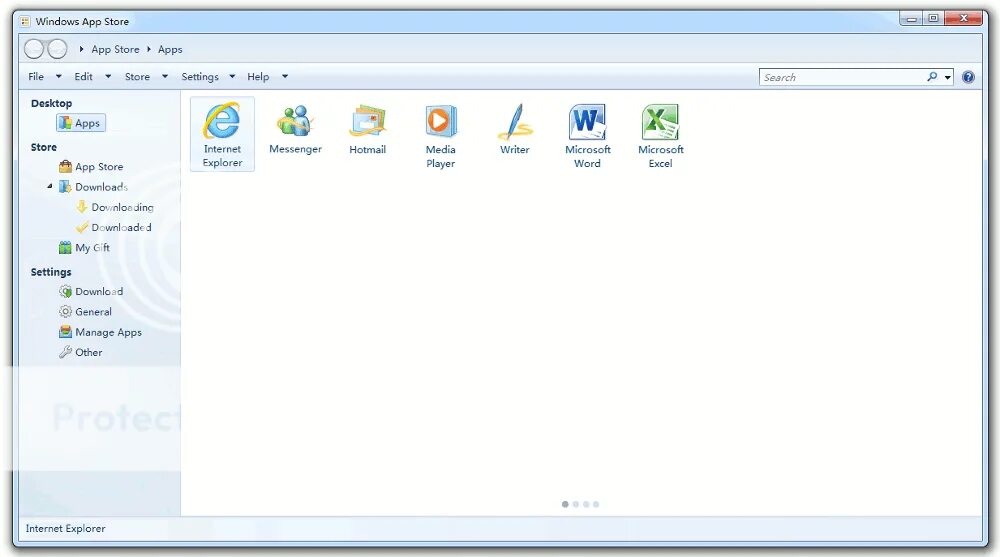Image resolution: width=1000 pixels, height=557 pixels.
Task: Maximize the Windows App Store window
Action: click(x=934, y=19)
